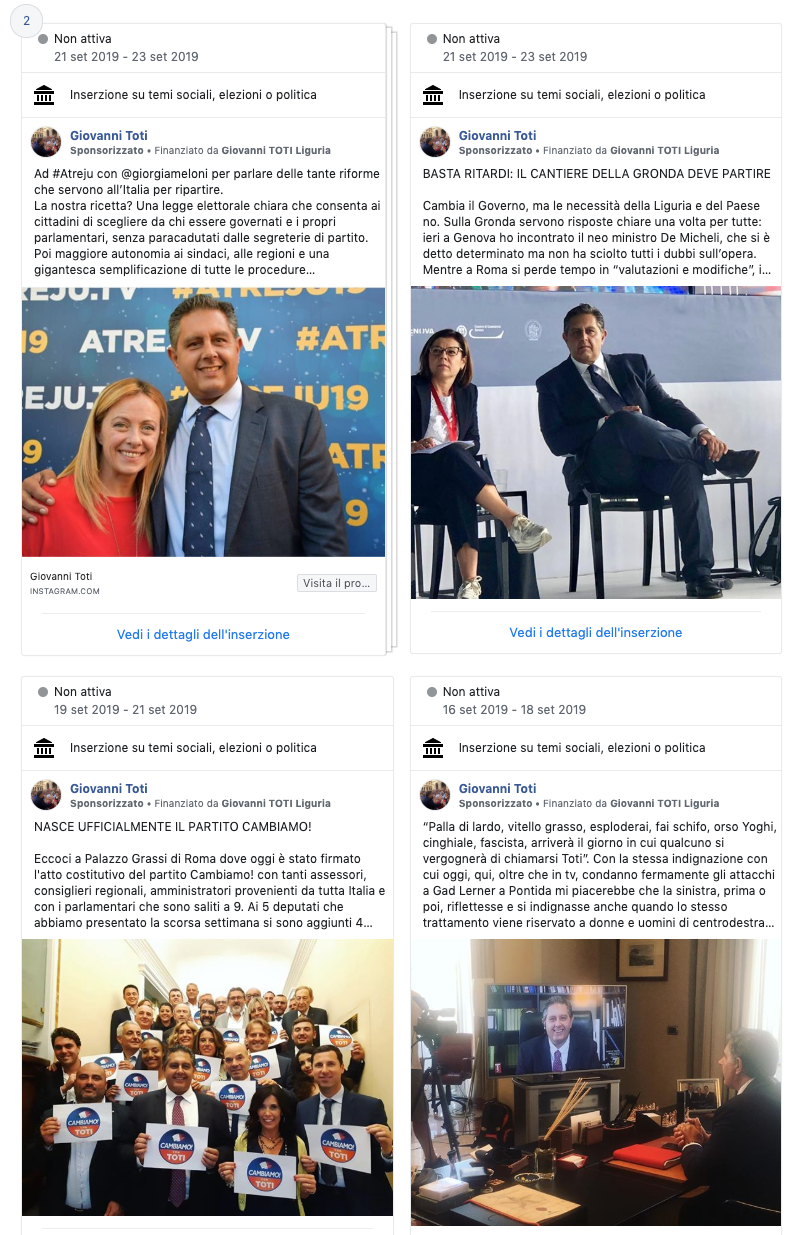Click the grey 'Non attiva' status dot, 19 set ad
Viewport: 794px width, 1235px height.
[x=43, y=692]
